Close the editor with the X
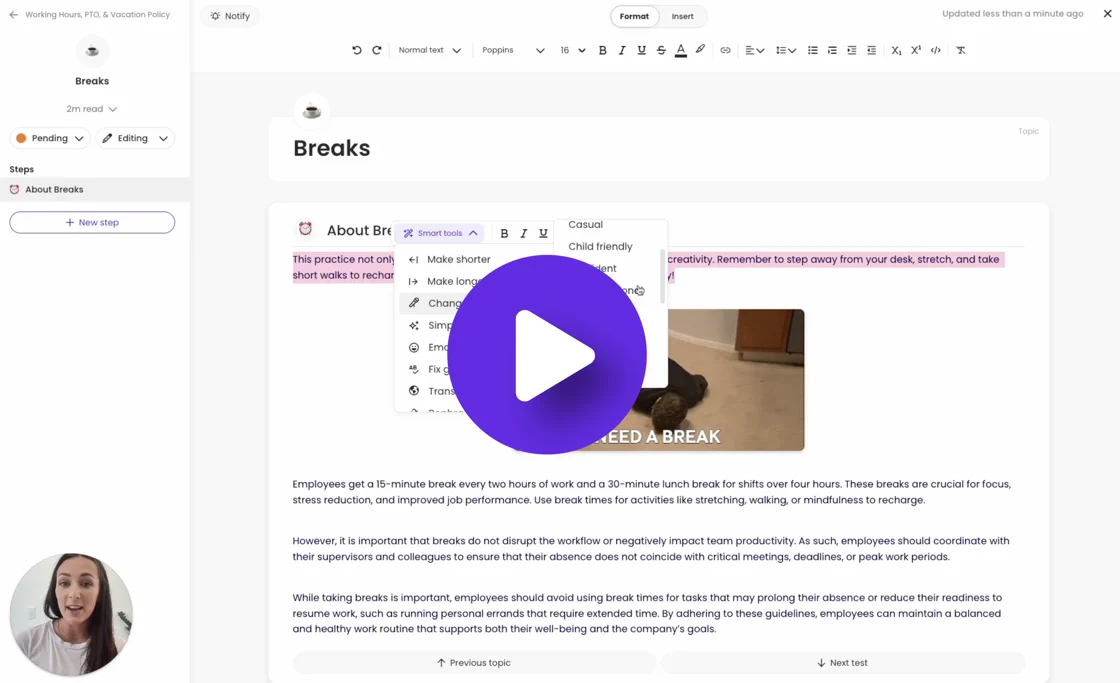The image size is (1120, 683). click(1107, 14)
